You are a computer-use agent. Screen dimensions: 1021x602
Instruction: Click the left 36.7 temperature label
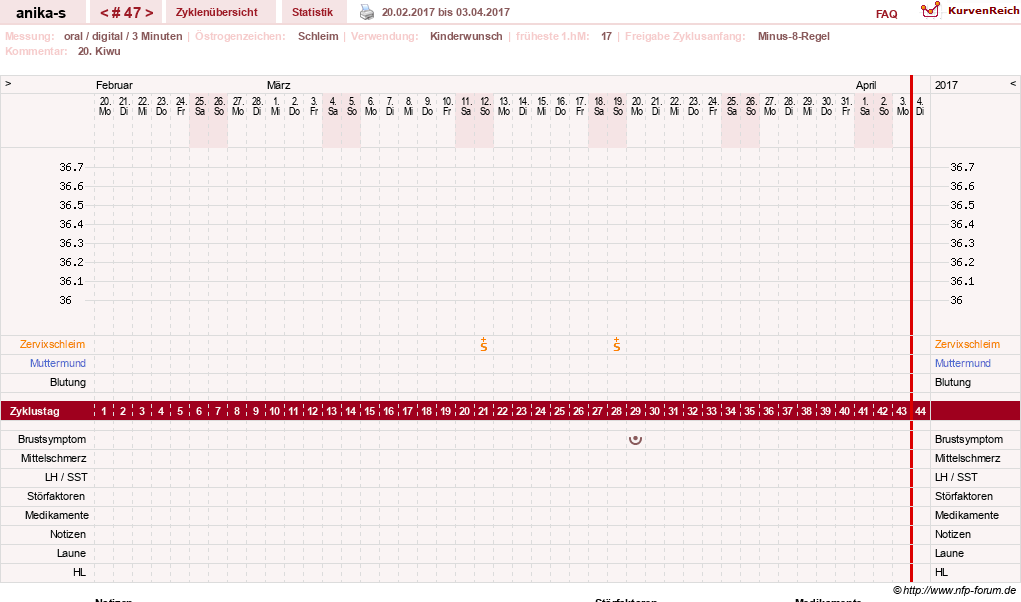[72, 167]
